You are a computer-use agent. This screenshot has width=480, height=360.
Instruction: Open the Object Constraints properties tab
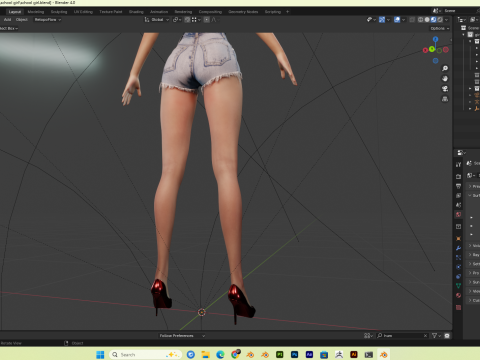coord(458,276)
